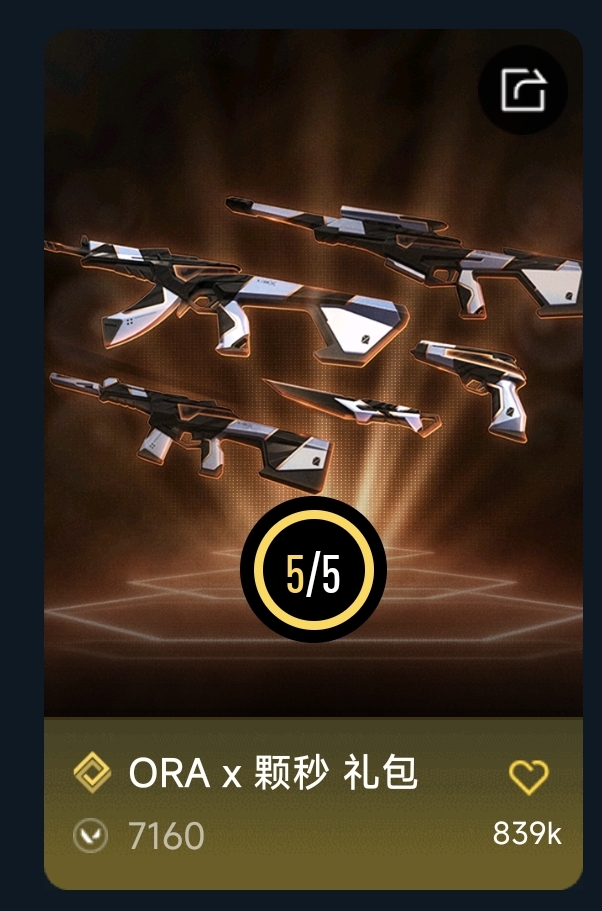Screen dimensions: 602x911
Task: Click the glowing hexagon platform in artwork
Action: (313, 598)
